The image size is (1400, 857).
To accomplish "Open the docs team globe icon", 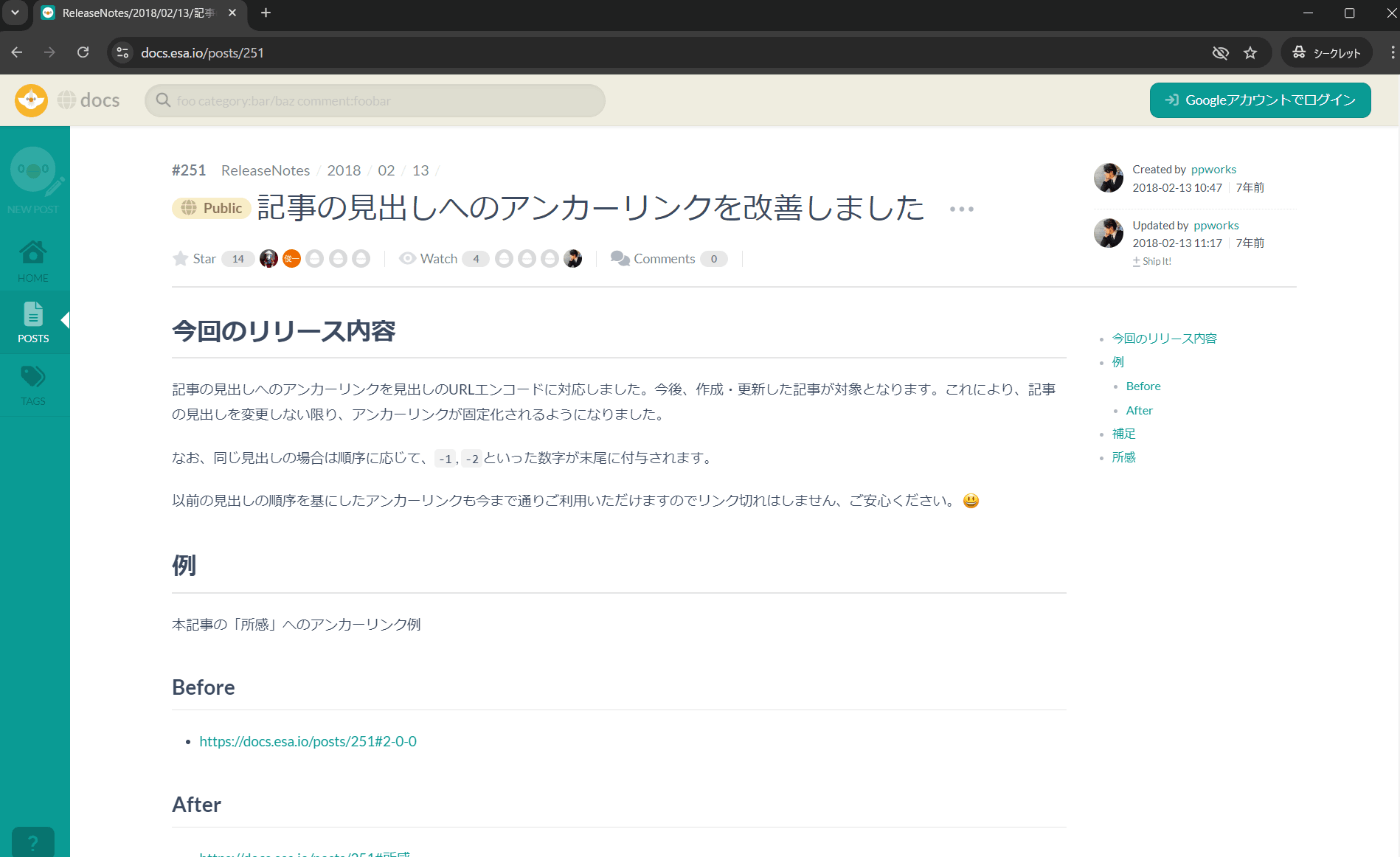I will [66, 100].
